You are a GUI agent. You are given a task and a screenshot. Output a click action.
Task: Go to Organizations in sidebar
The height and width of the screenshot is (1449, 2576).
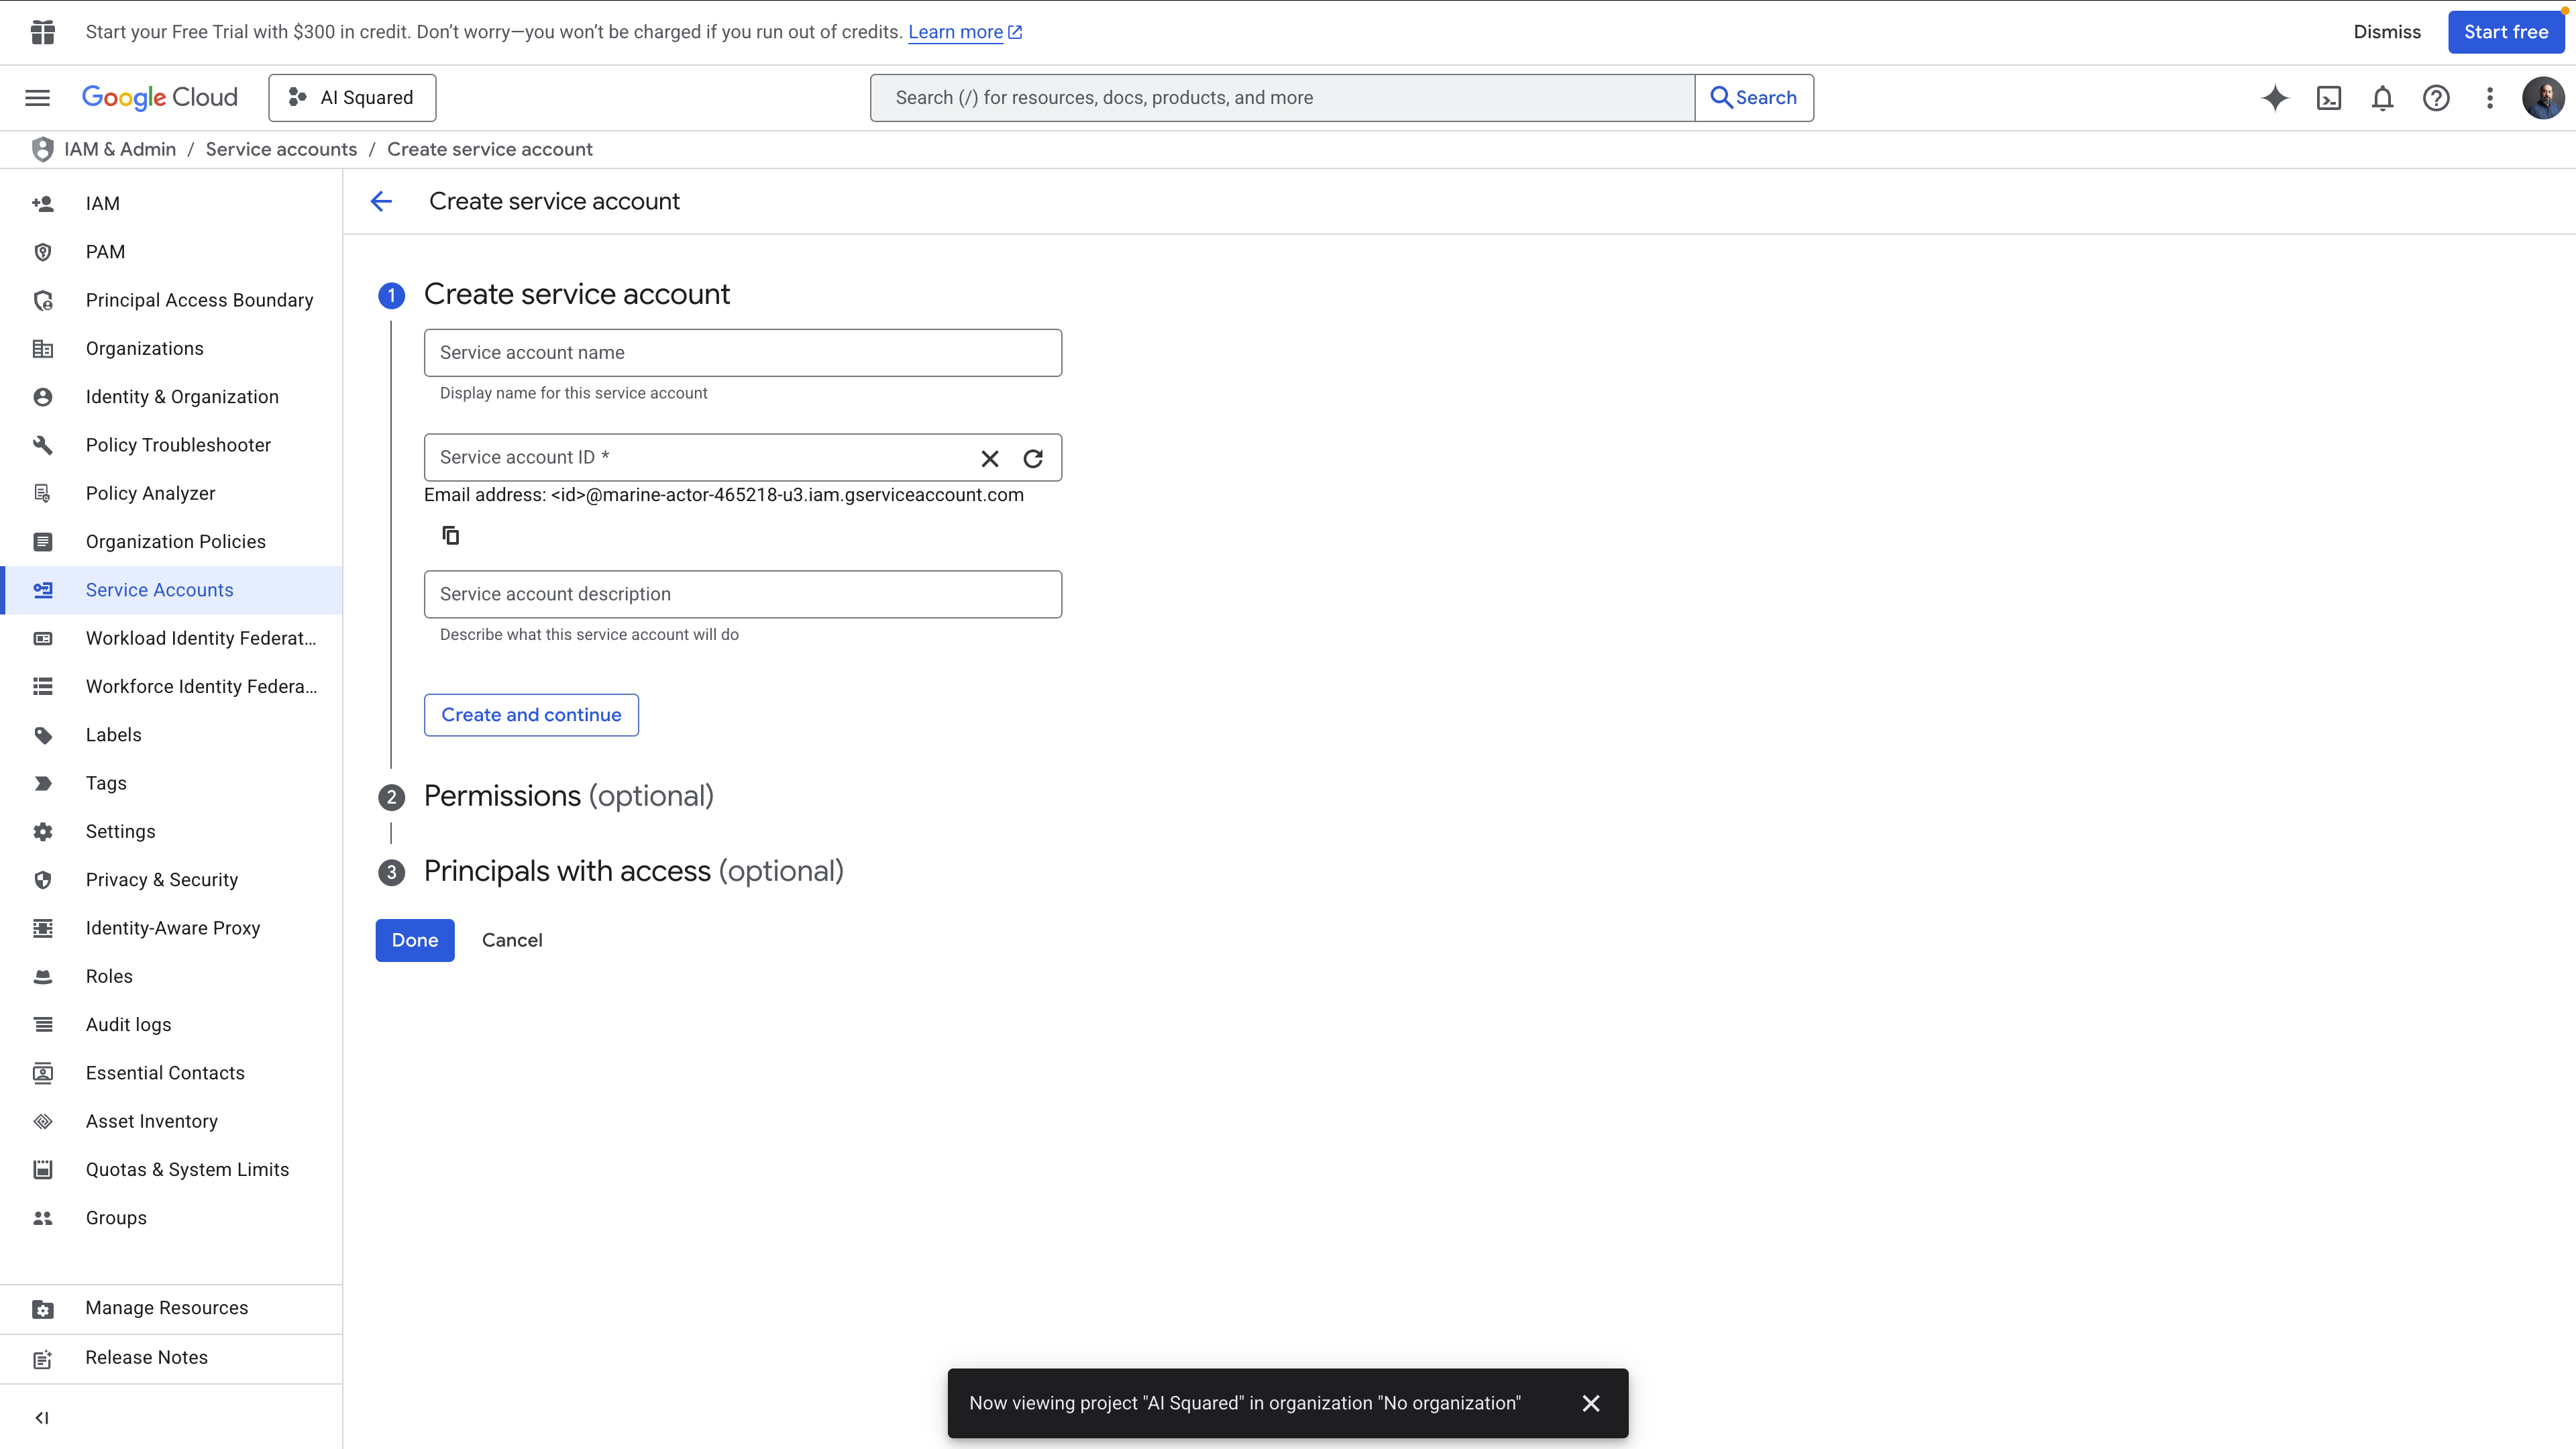click(172, 348)
